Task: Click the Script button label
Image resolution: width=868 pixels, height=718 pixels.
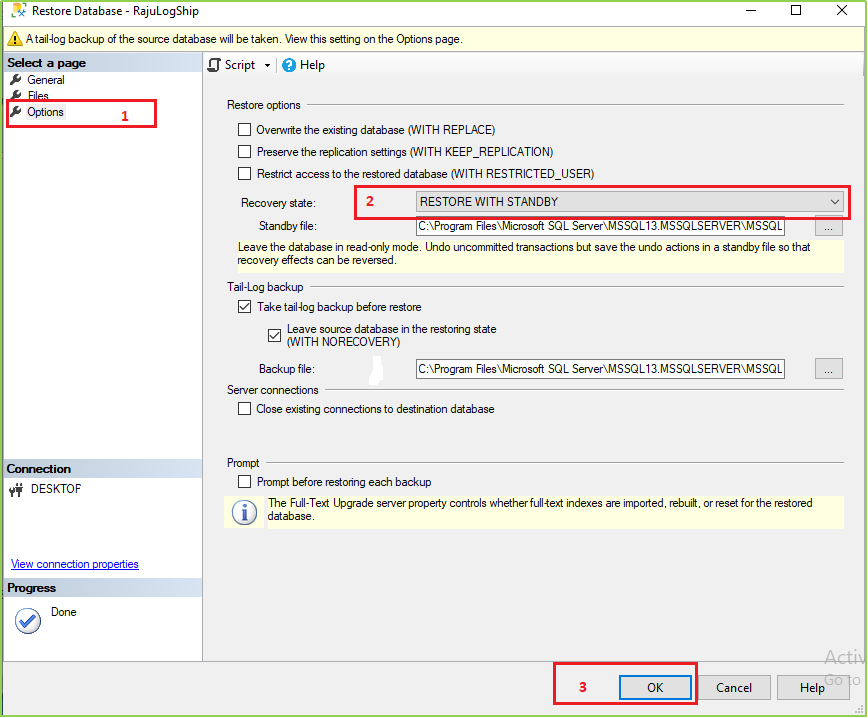Action: [x=240, y=65]
